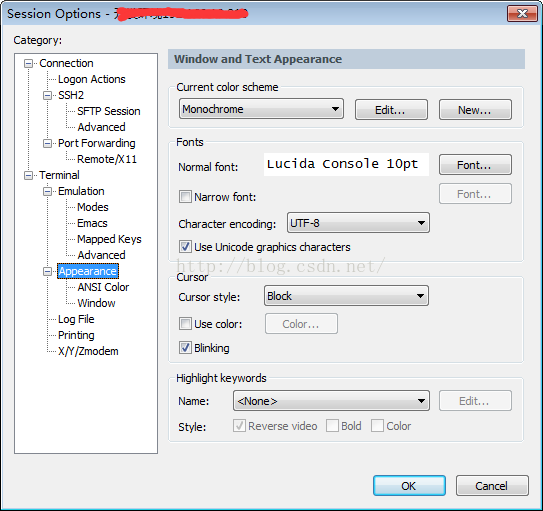Click the Lucida Console 10pt font preview

[x=346, y=164]
